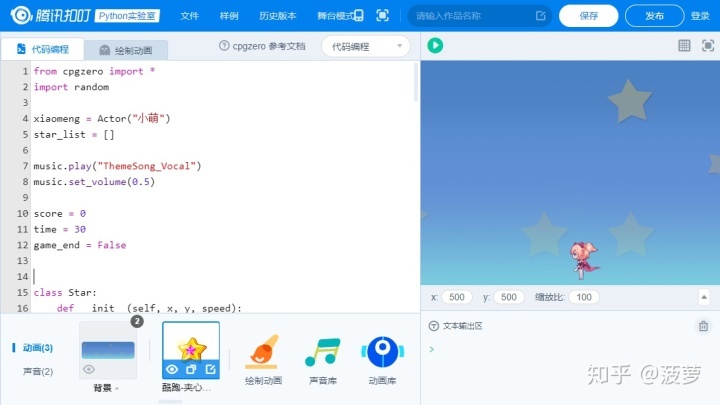720x405 pixels.
Task: Click the line "score = 0"
Action: pyautogui.click(x=60, y=214)
